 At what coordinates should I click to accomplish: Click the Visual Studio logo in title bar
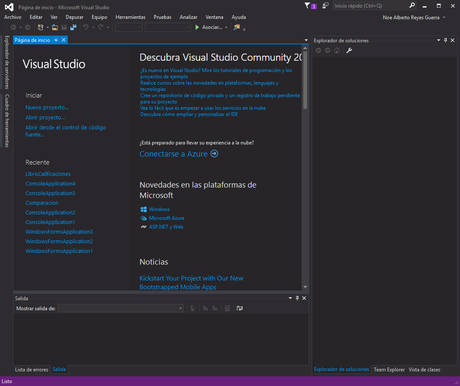9,7
